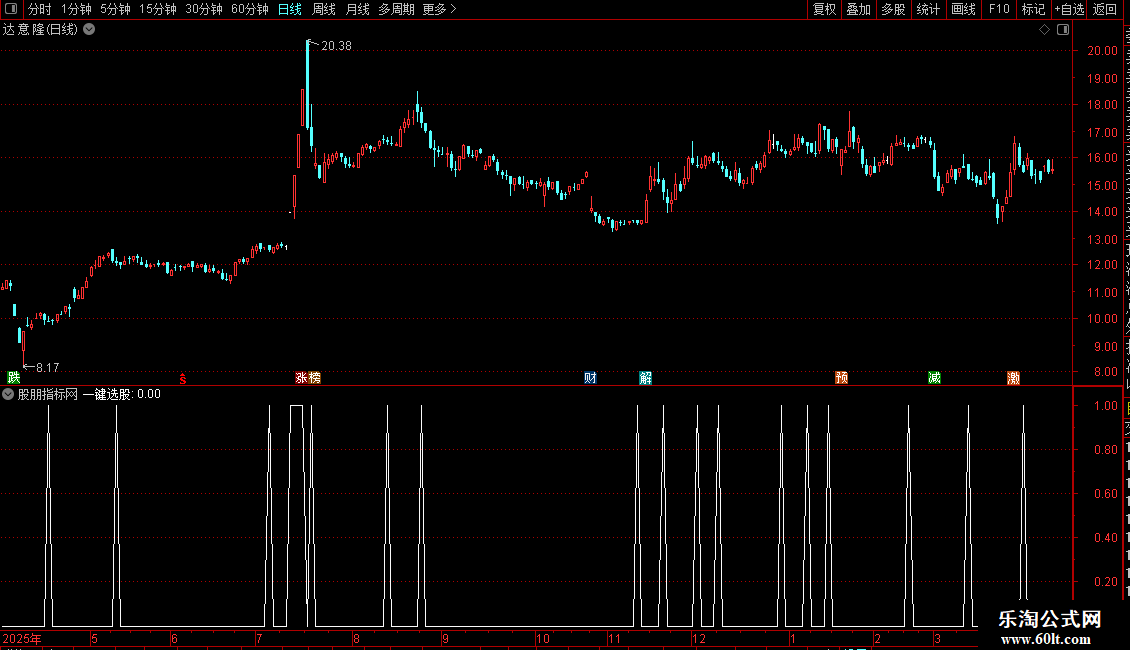The image size is (1130, 650).
Task: Click the 榜 event marker
Action: 314,378
